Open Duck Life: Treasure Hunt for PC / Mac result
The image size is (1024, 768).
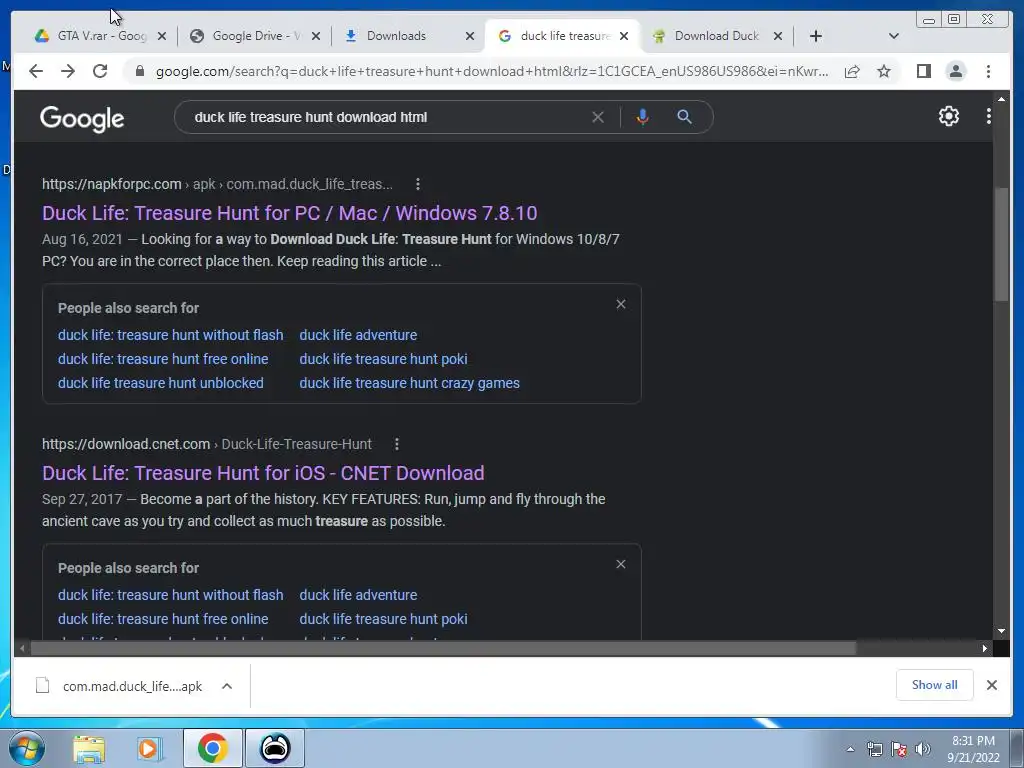pos(289,213)
